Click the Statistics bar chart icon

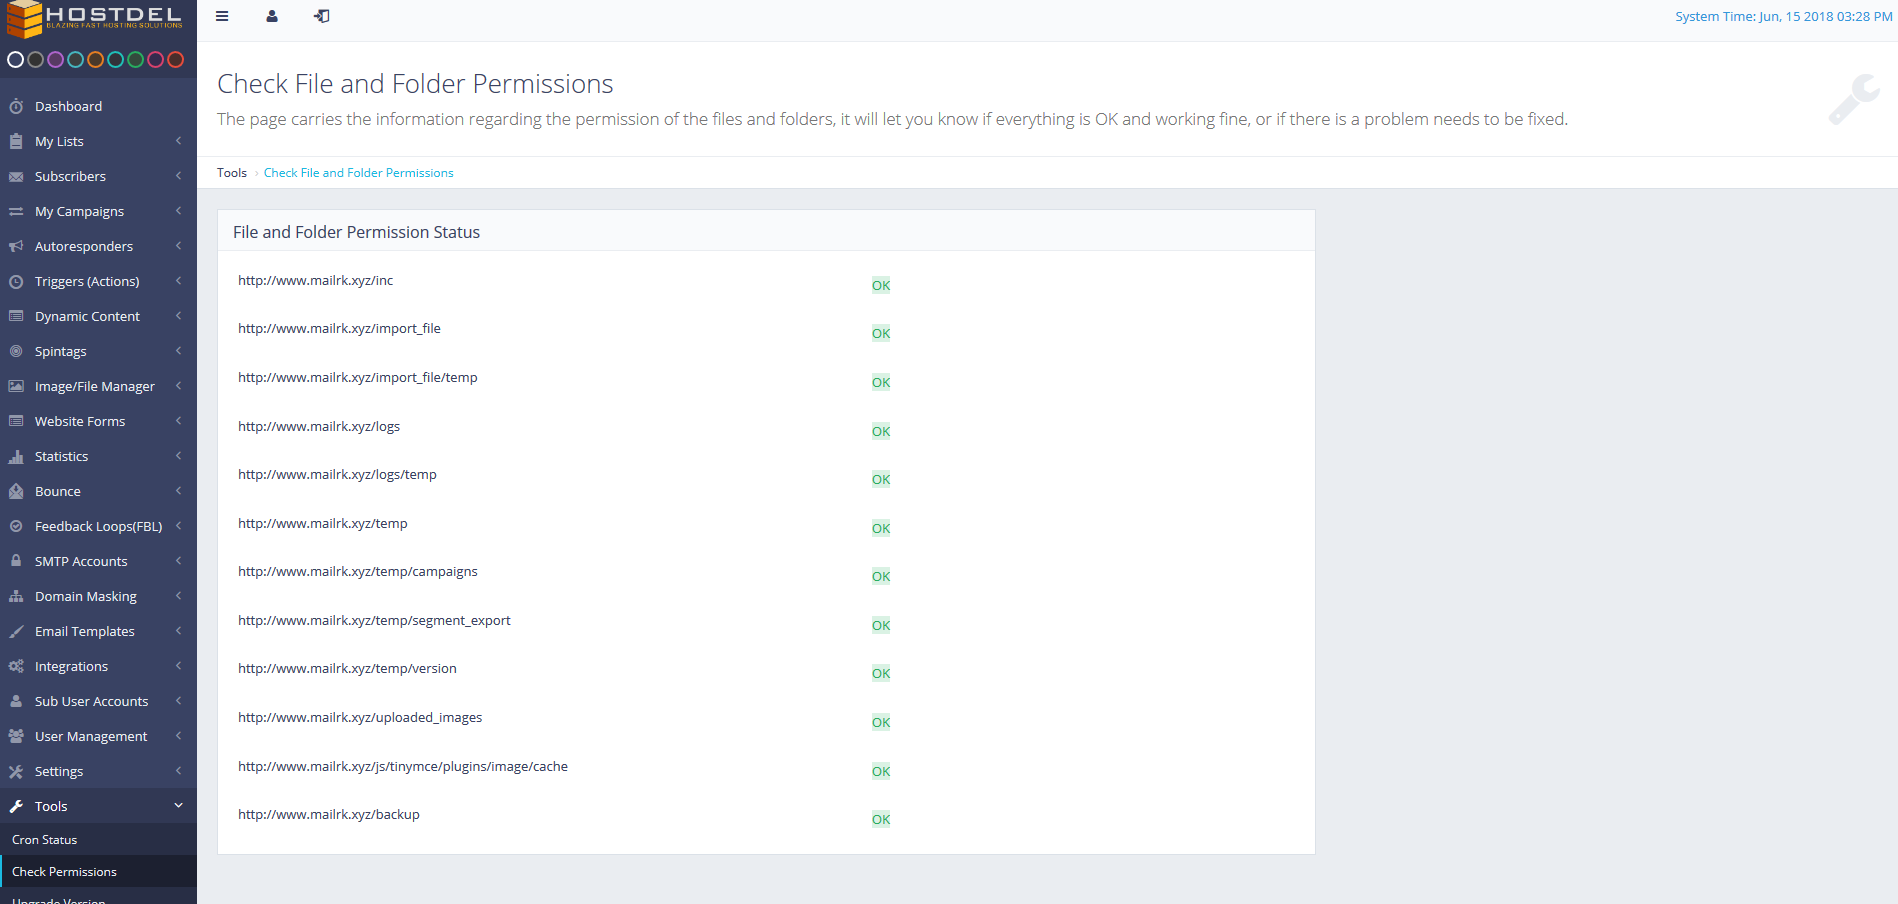coord(16,456)
